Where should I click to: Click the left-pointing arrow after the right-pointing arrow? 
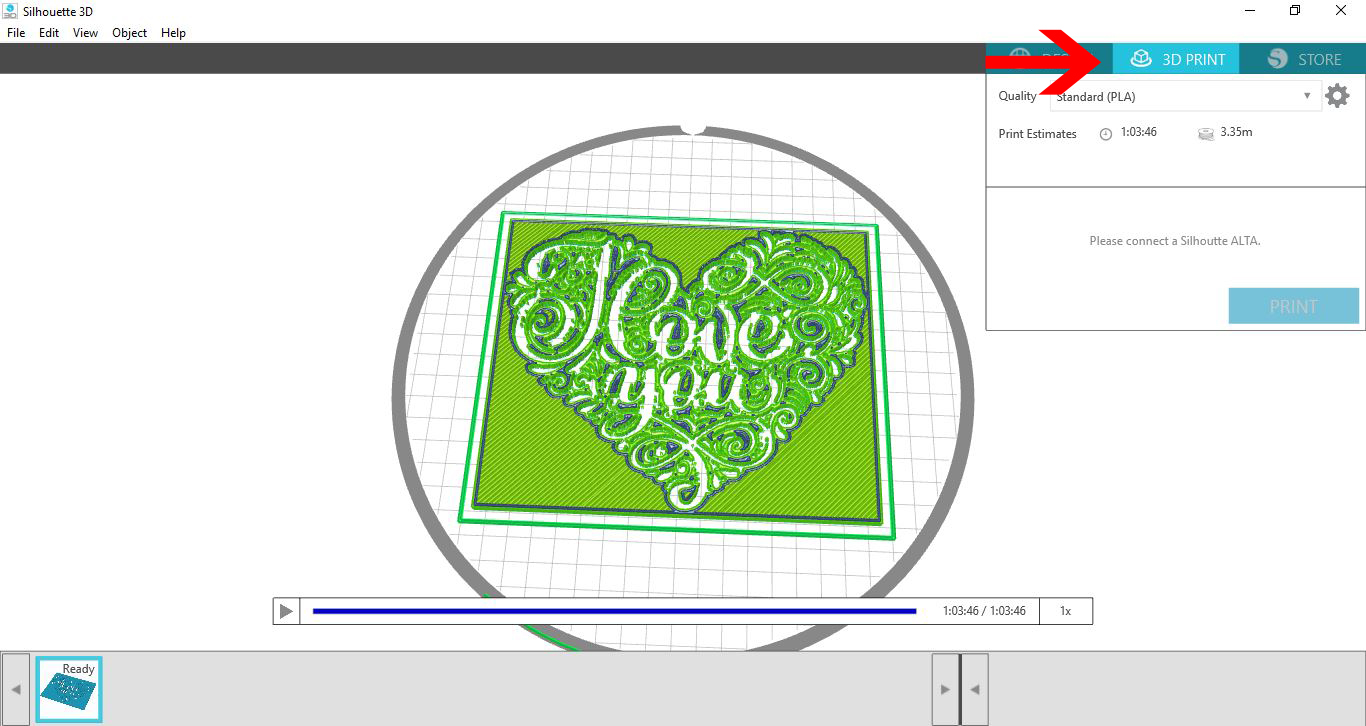[x=975, y=689]
